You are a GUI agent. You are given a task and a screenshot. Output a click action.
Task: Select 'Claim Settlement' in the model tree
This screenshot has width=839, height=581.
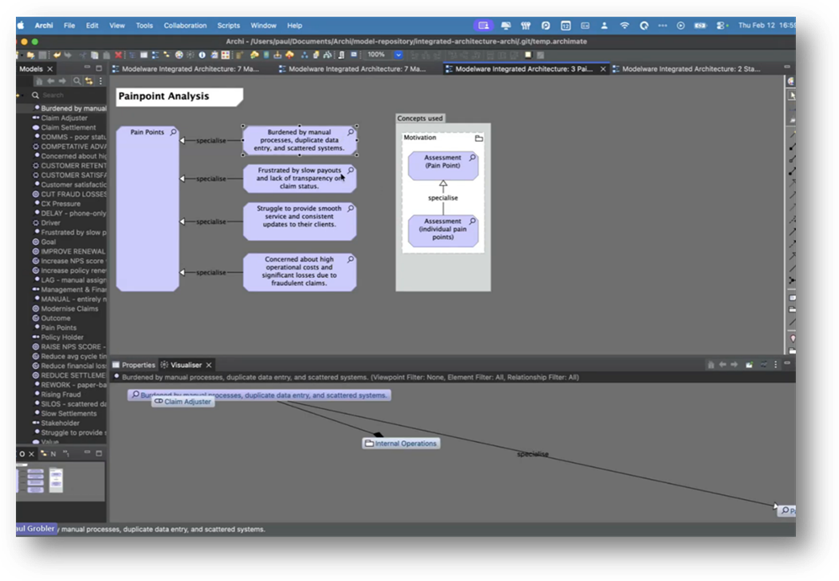pyautogui.click(x=68, y=127)
